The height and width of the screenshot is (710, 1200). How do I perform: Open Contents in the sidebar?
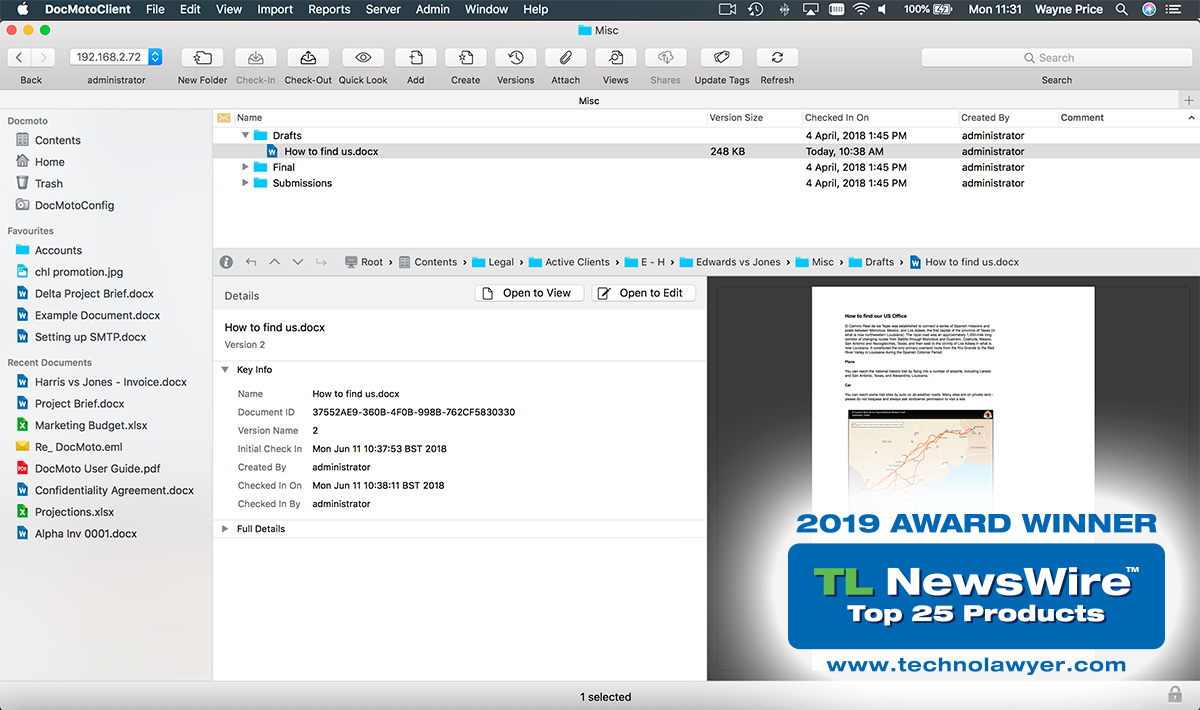coord(57,141)
